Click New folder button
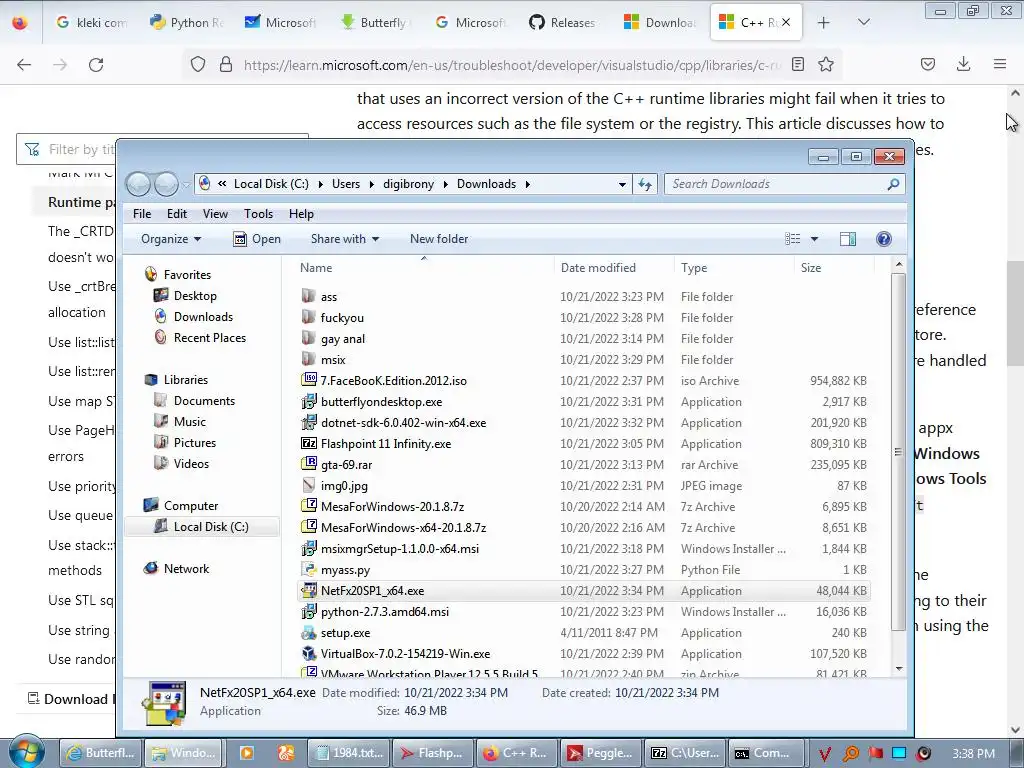 [x=439, y=239]
